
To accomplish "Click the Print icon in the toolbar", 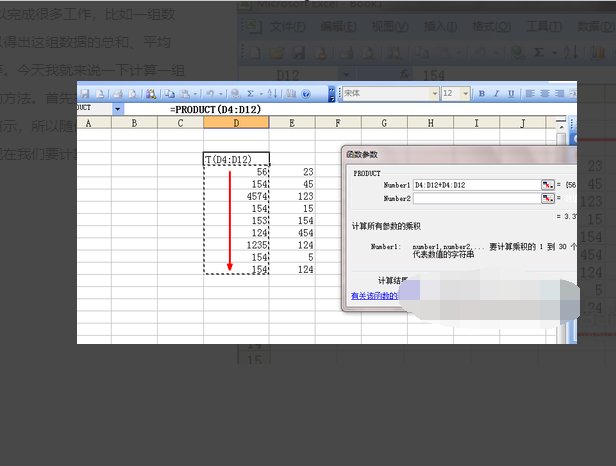I will 117,94.
